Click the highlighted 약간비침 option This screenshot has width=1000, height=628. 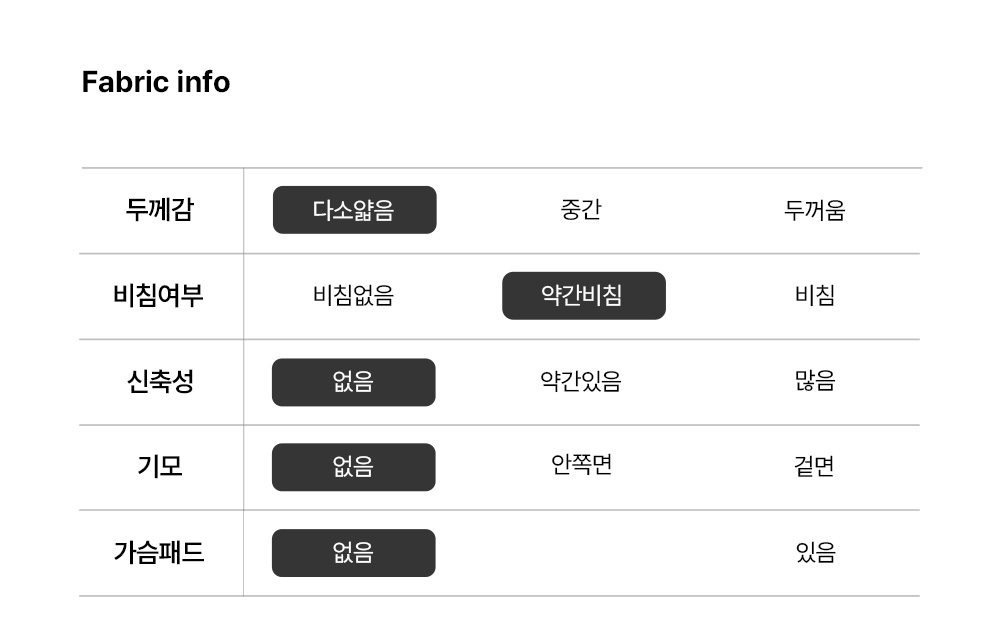pyautogui.click(x=583, y=296)
